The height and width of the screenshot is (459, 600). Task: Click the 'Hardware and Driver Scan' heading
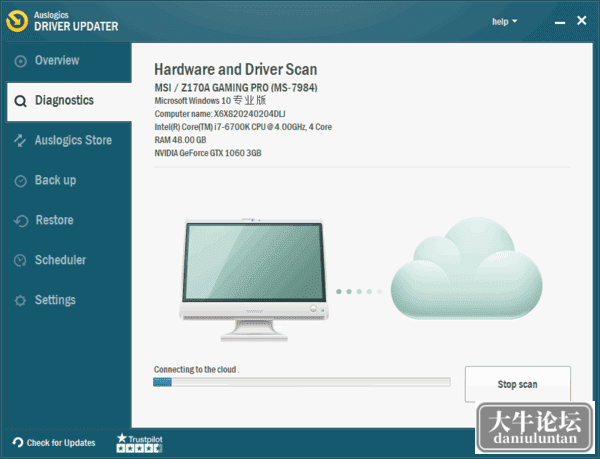[236, 70]
